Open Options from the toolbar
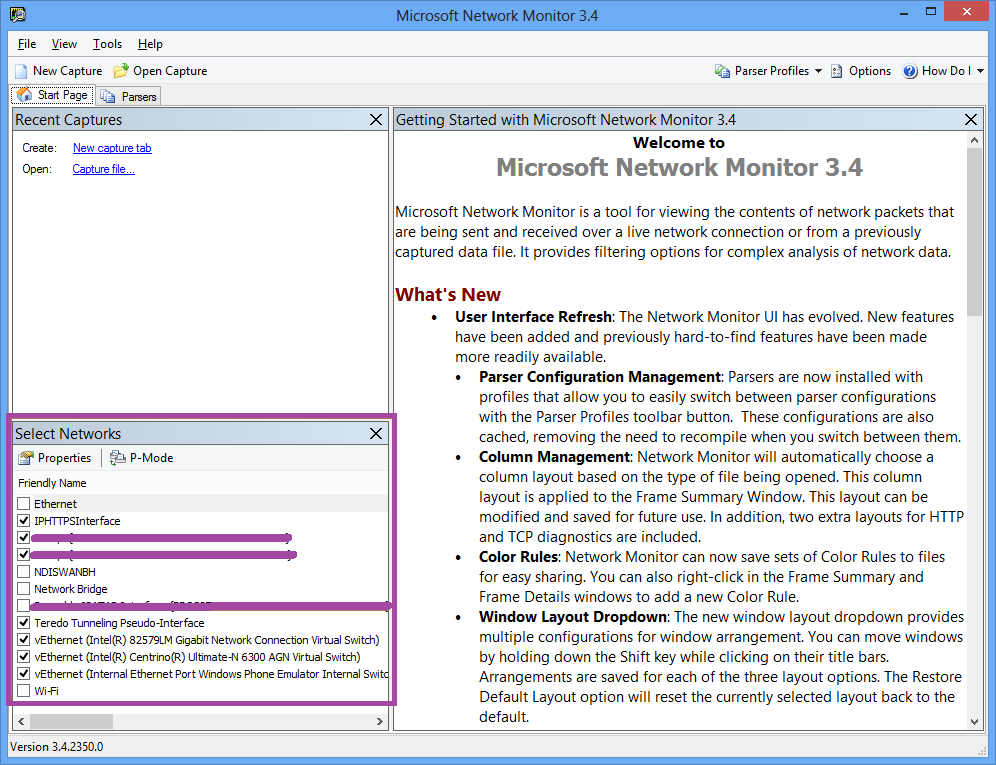 point(860,71)
